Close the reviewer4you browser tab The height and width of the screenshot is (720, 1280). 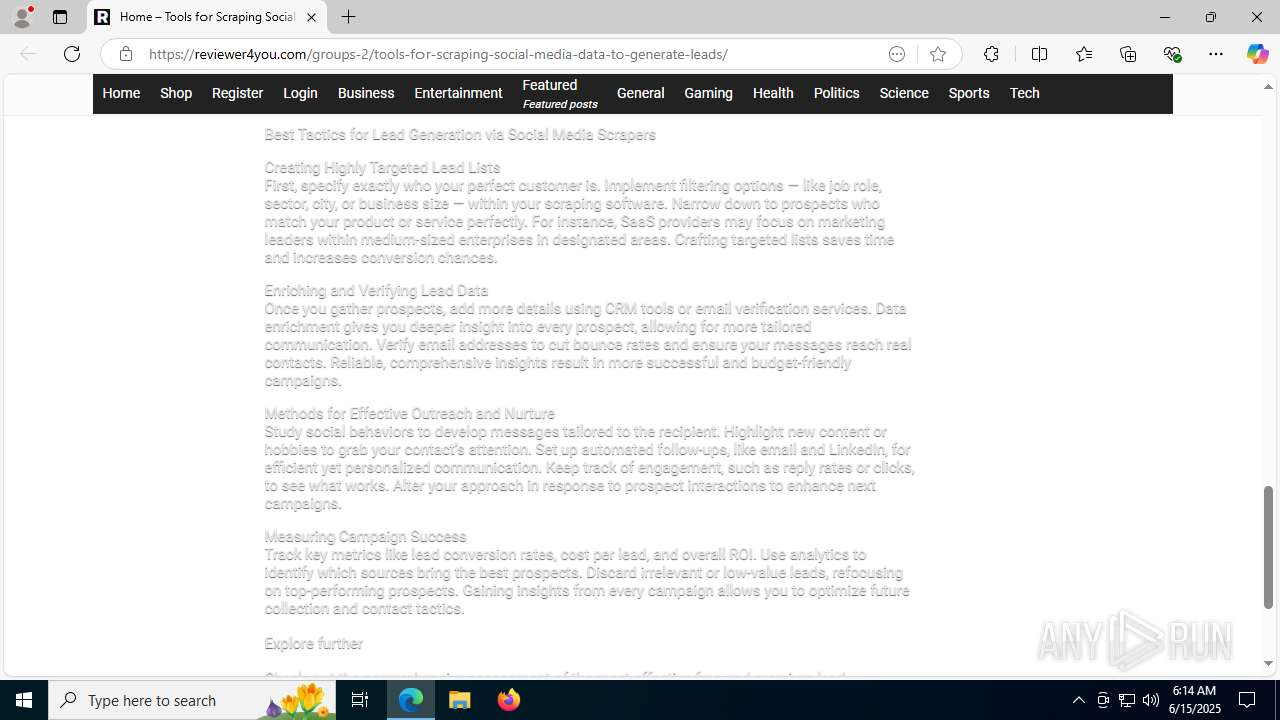(311, 17)
